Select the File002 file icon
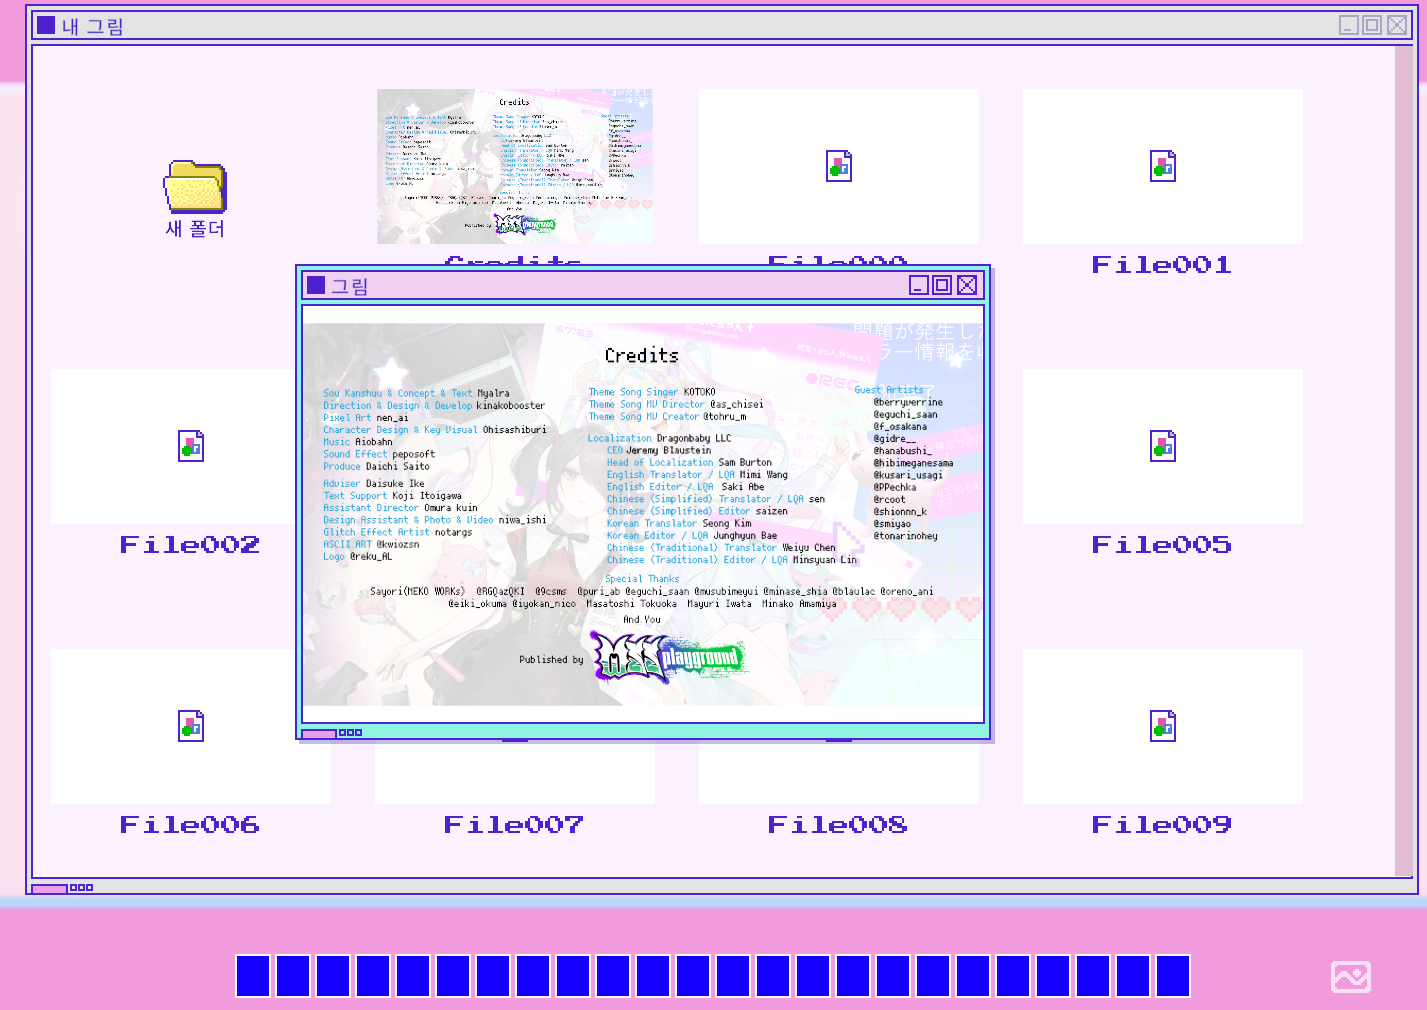 point(191,446)
